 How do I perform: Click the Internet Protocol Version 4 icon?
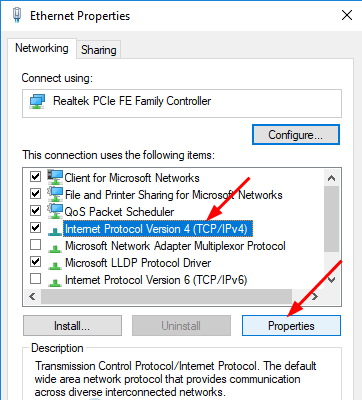55,230
